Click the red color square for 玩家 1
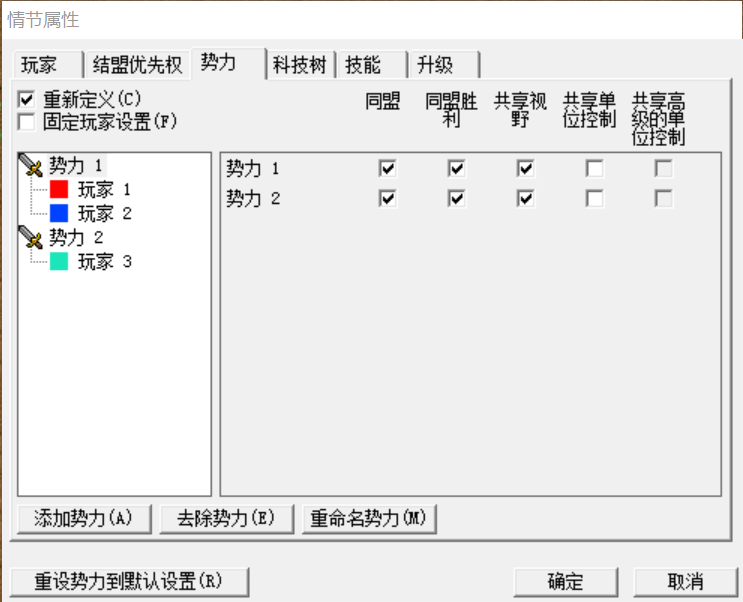Viewport: 743px width, 602px height. (x=59, y=189)
